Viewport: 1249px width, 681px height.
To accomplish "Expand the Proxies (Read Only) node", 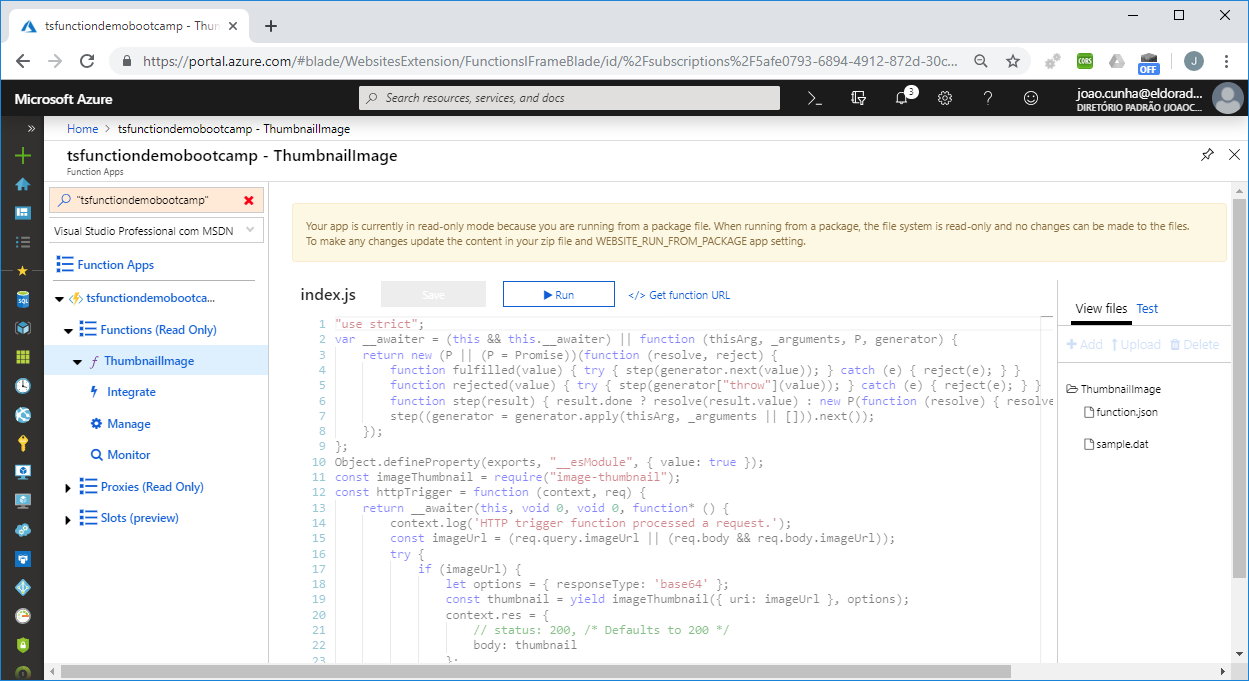I will 68,487.
